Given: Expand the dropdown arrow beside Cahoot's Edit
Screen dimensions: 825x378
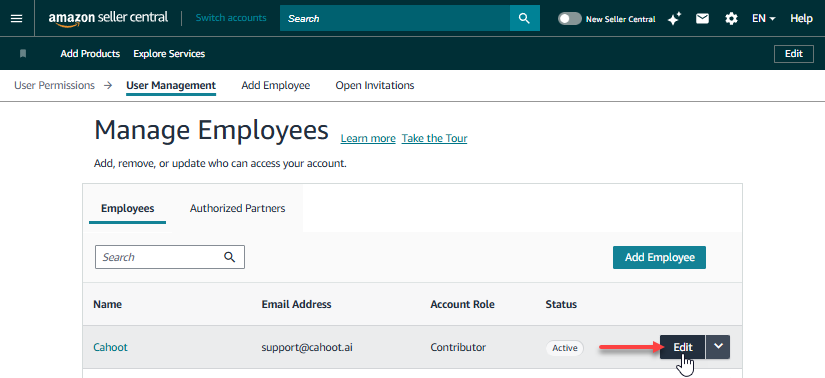Looking at the screenshot, I should pyautogui.click(x=718, y=347).
